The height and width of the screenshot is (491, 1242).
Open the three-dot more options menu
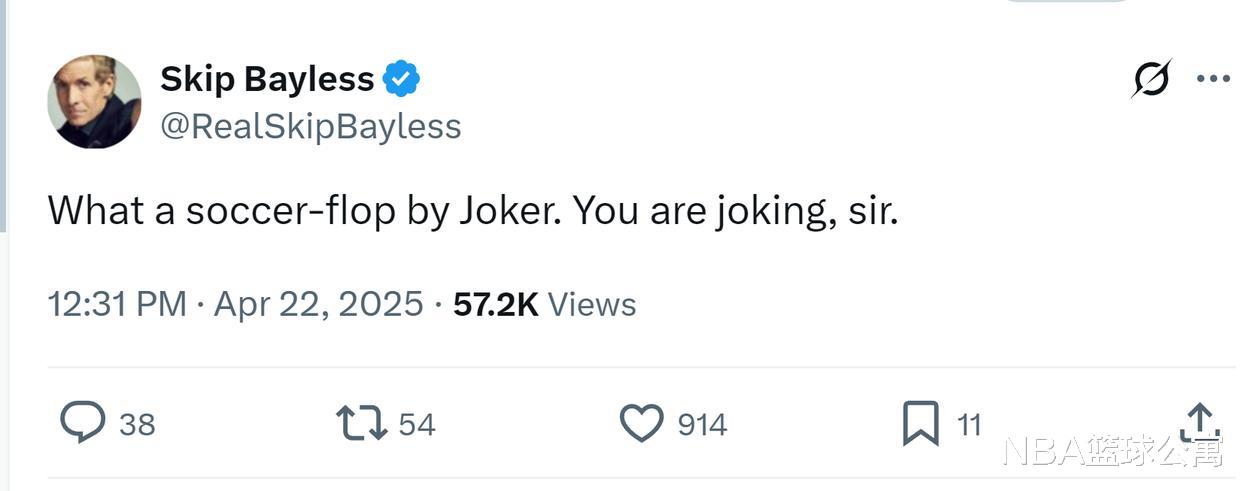tap(1213, 79)
